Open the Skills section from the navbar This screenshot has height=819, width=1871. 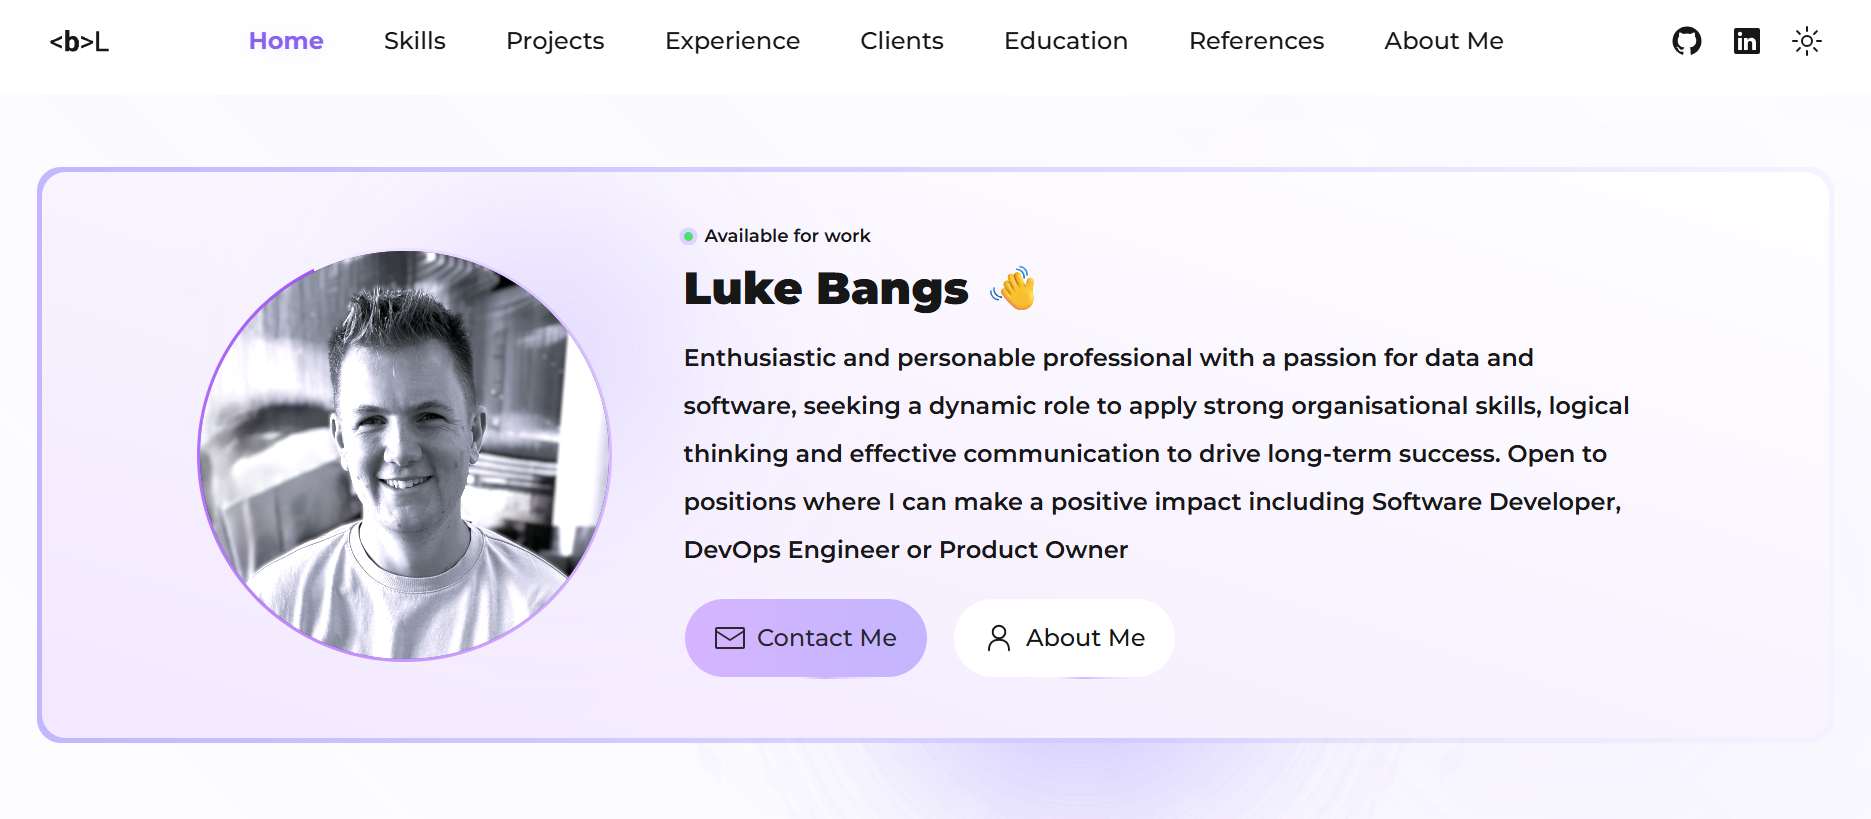[x=414, y=41]
